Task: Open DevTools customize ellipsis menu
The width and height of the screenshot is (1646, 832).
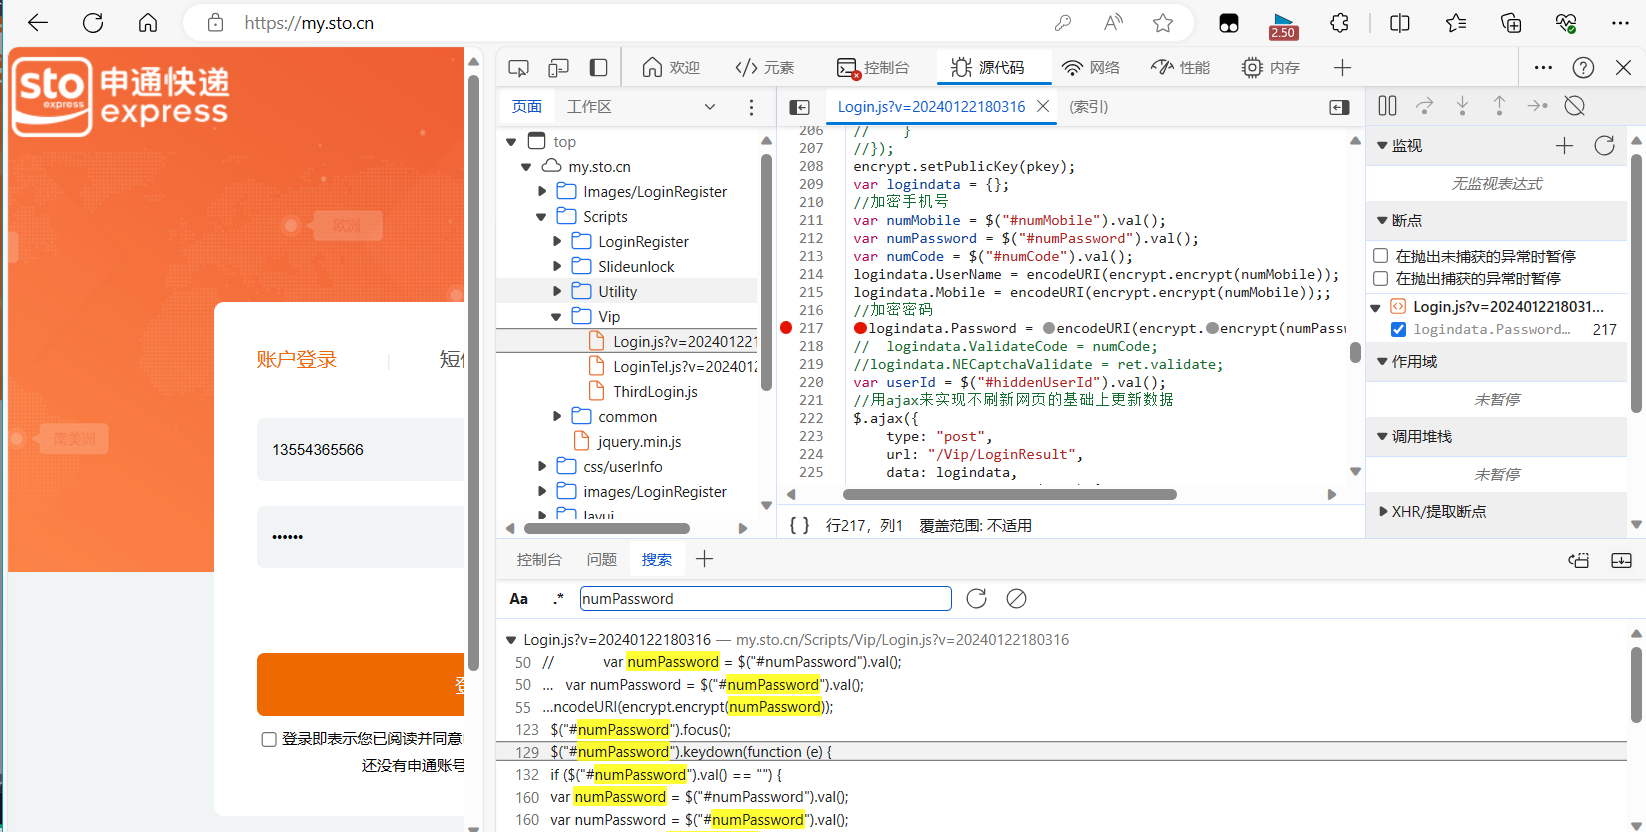Action: [1543, 68]
